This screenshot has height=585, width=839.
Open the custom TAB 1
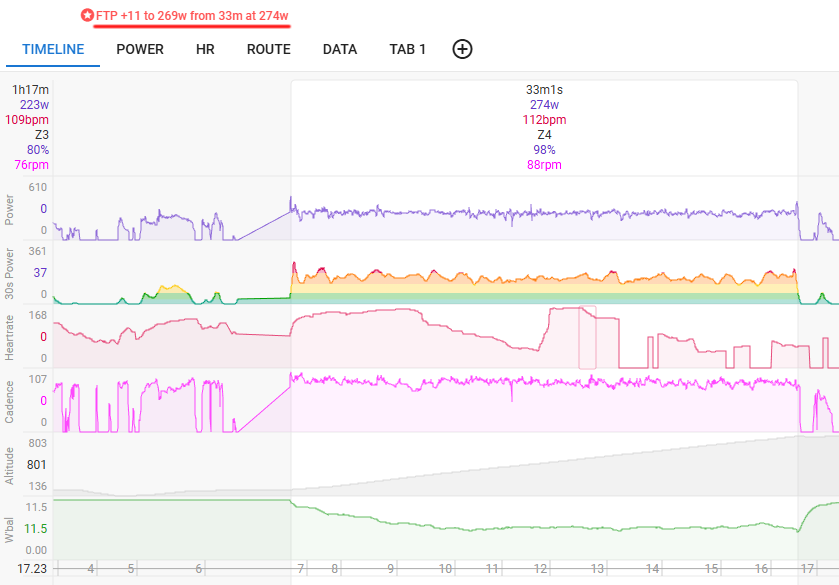[407, 49]
